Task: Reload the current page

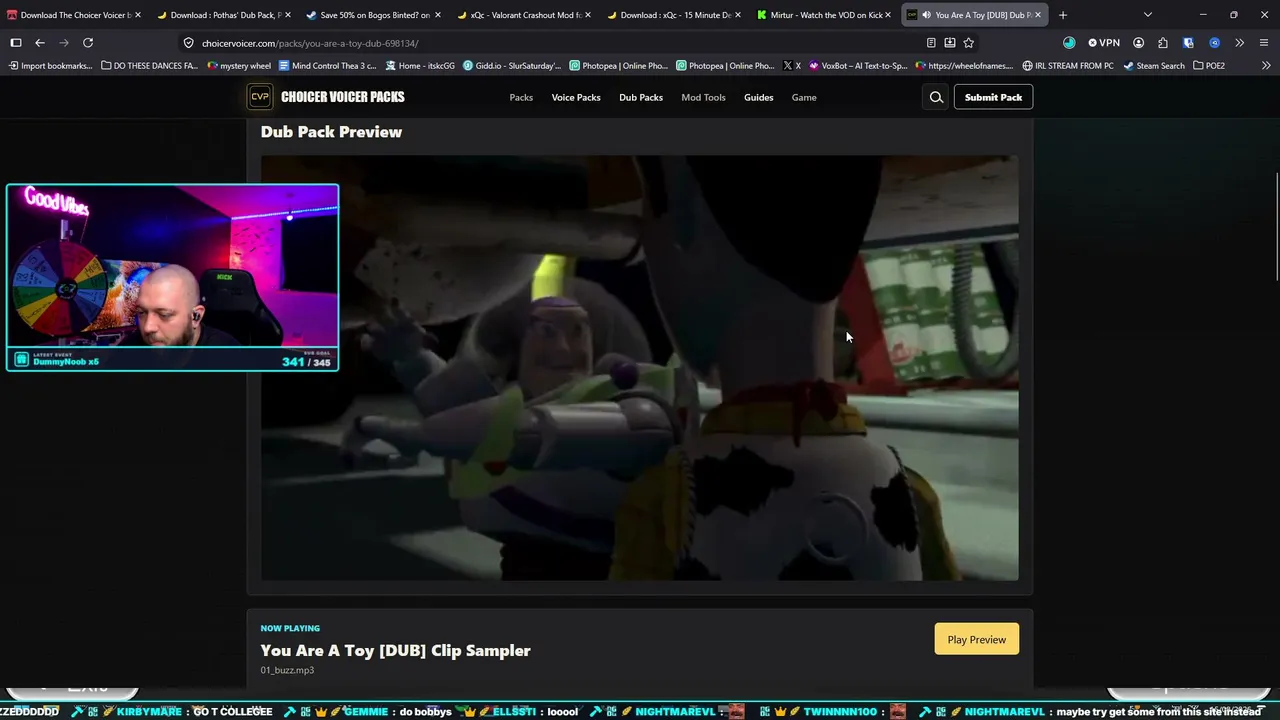Action: 88,43
